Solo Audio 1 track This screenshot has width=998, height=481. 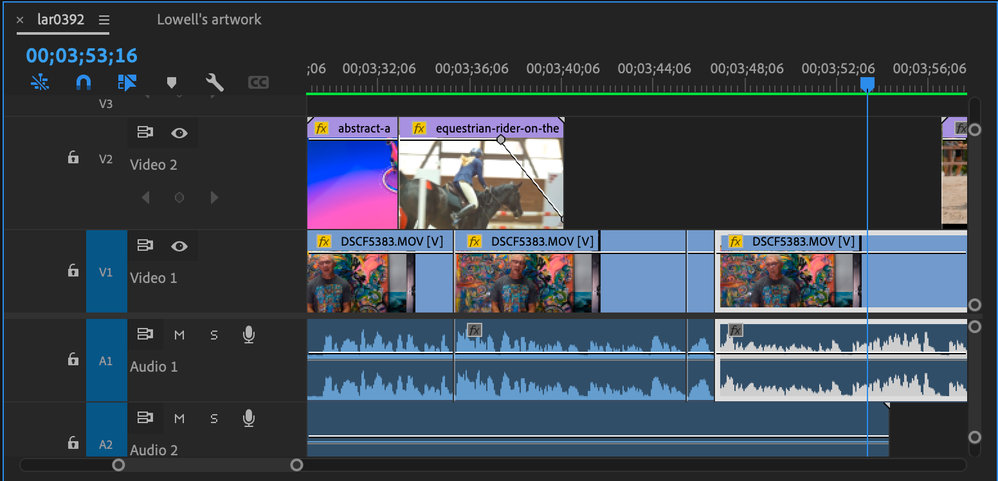pyautogui.click(x=214, y=335)
